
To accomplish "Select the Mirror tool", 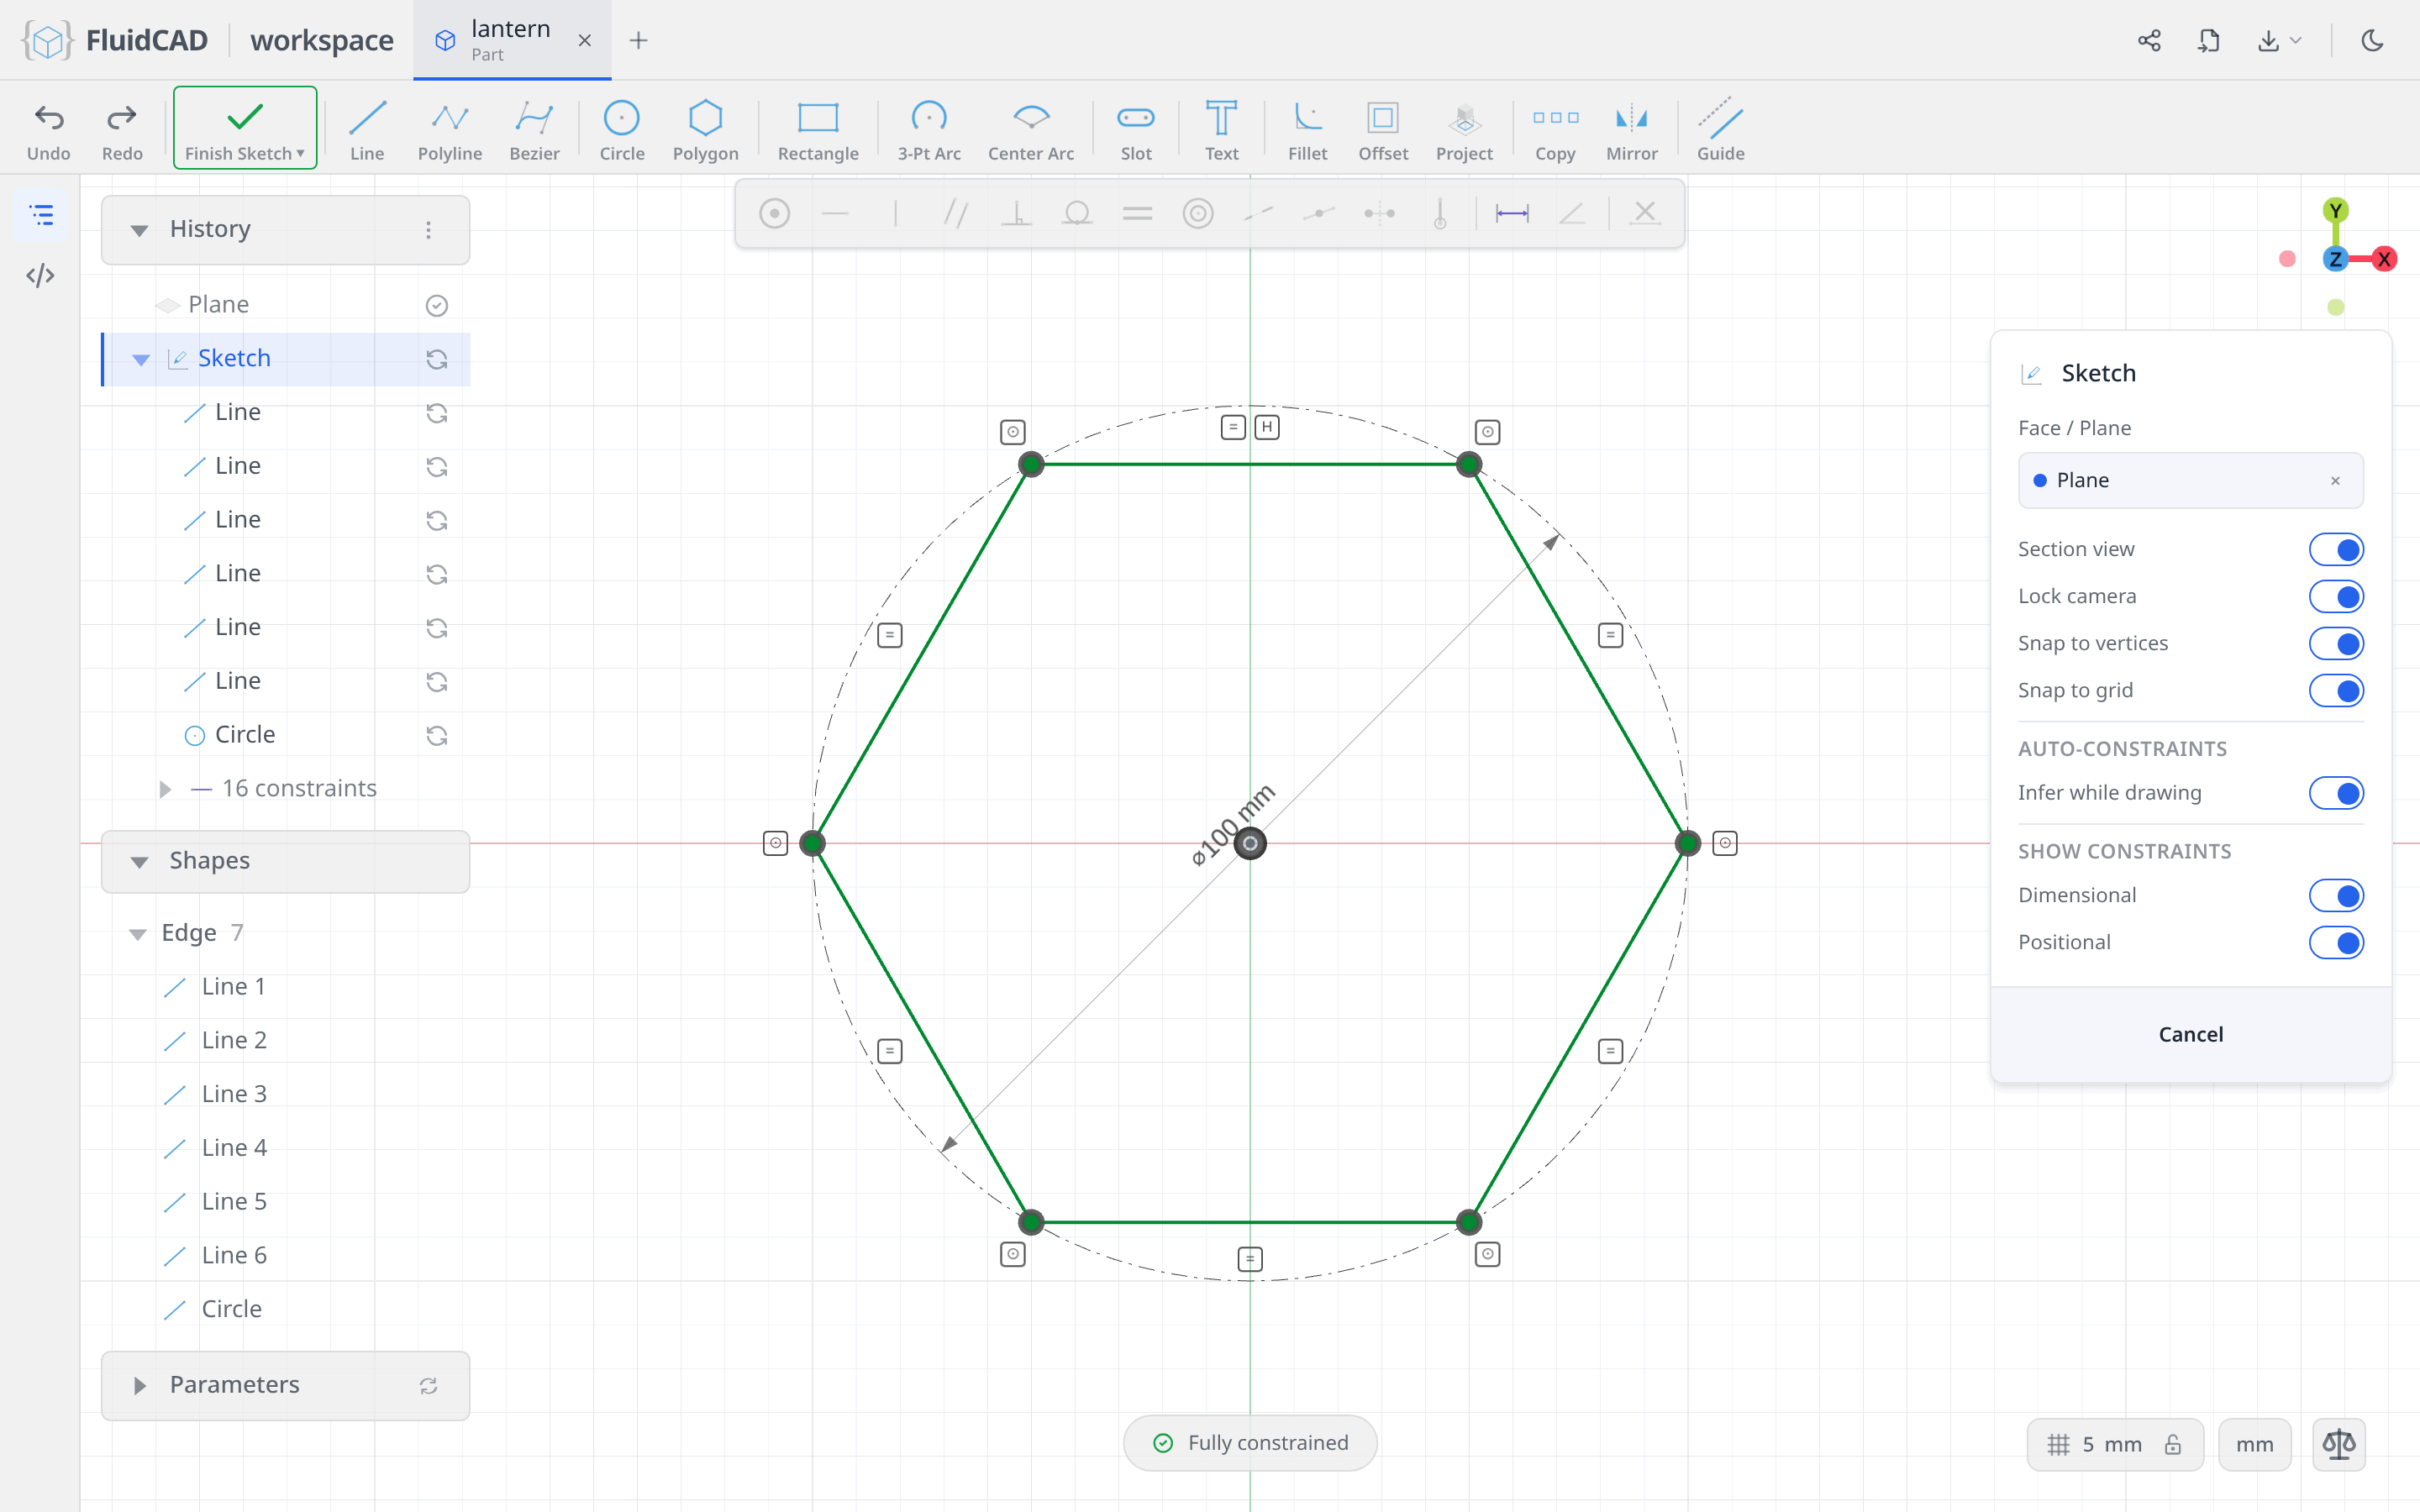I will [1631, 130].
